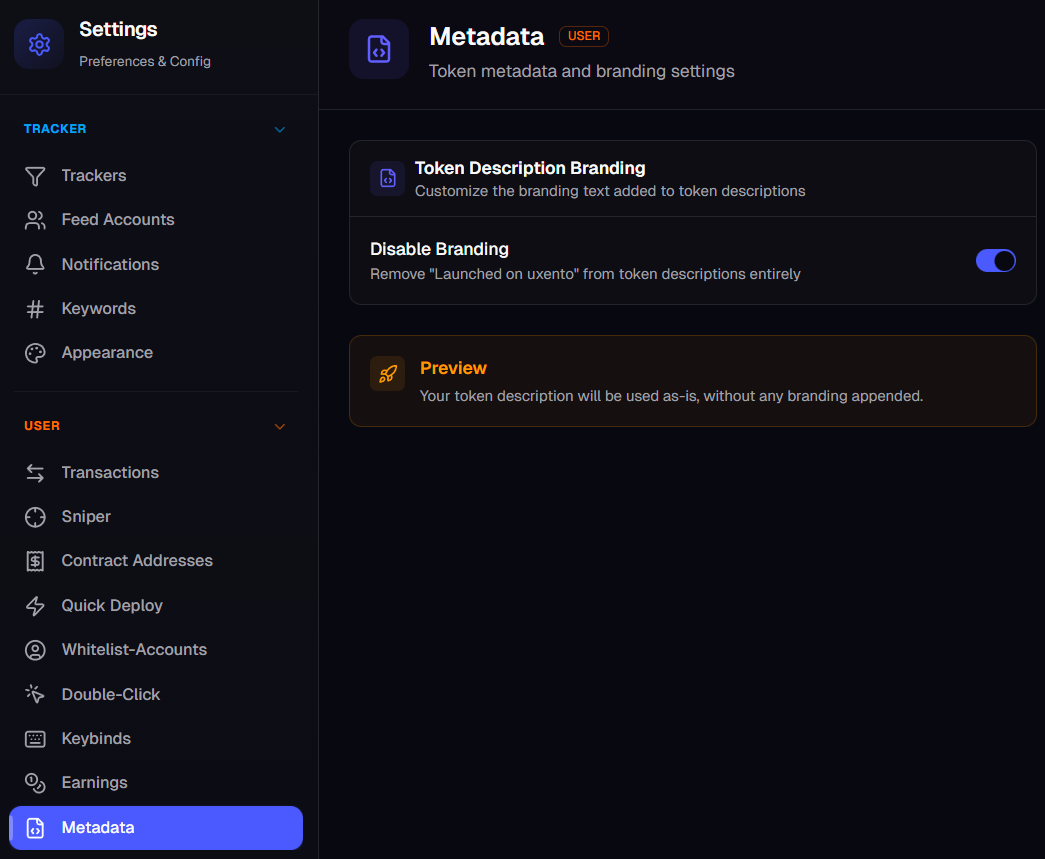Click the Preview rocket icon
The width and height of the screenshot is (1045, 859).
pos(387,374)
